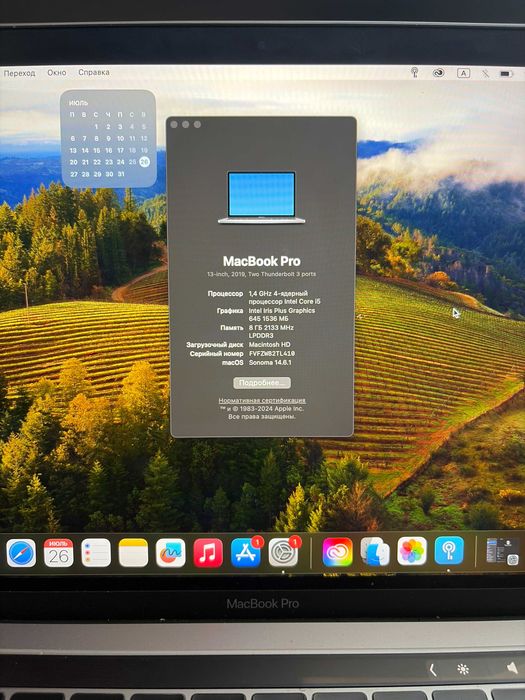Open the Справка menu
Screen dimensions: 525x700
[x=94, y=72]
